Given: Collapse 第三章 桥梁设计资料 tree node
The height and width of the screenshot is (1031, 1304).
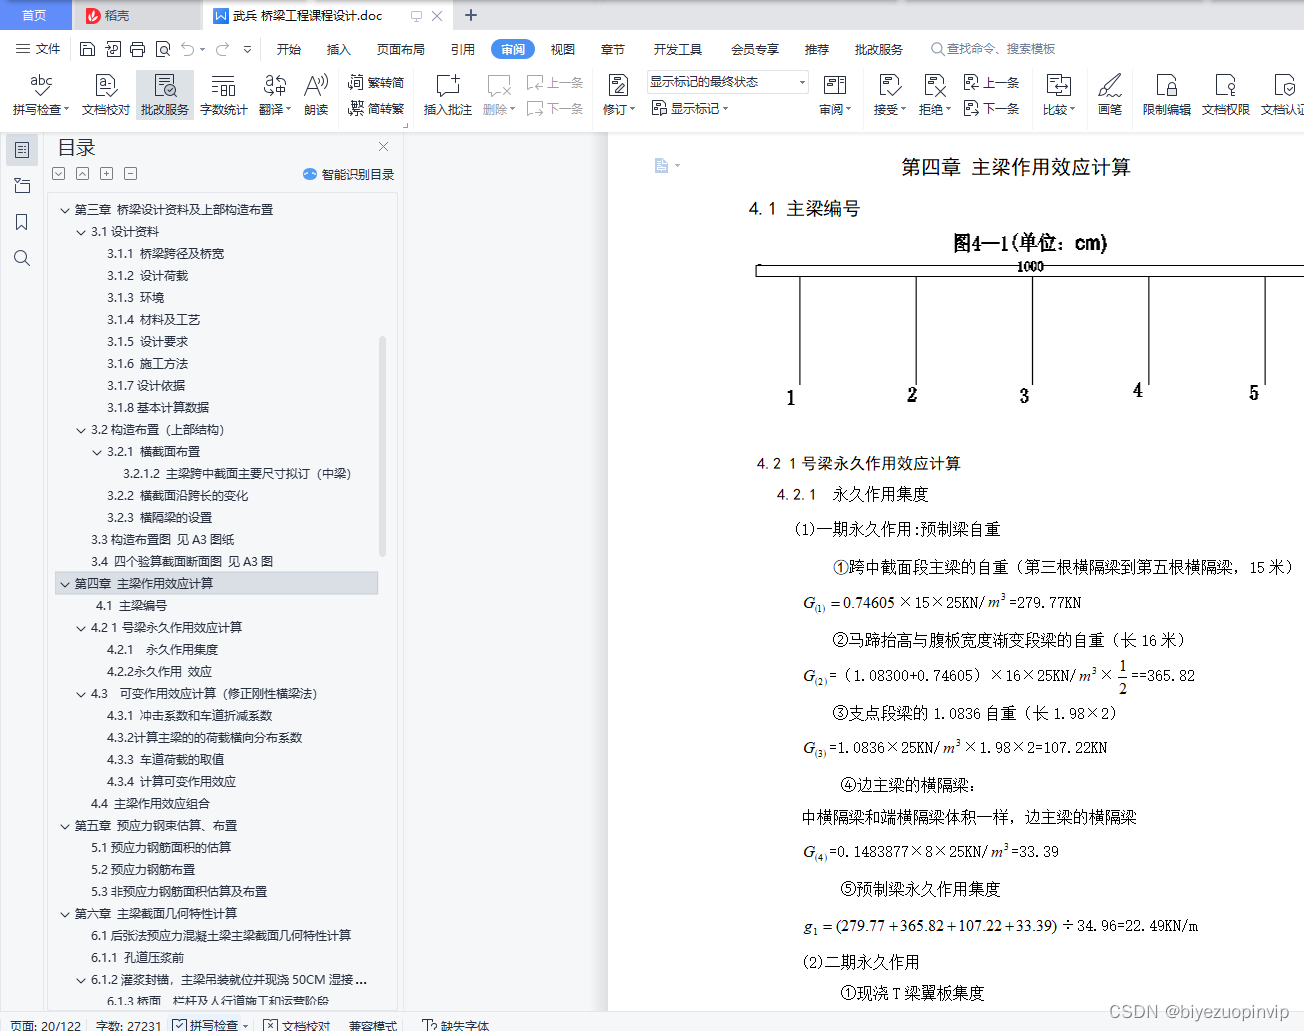Looking at the screenshot, I should pos(65,210).
